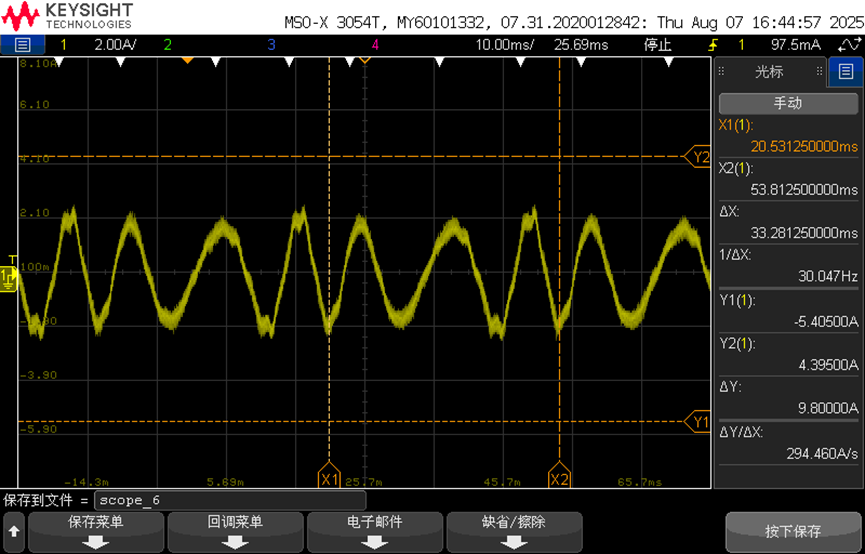Open the sidebar list icon beside 光标 tab
This screenshot has height=554, width=865.
coord(846,71)
